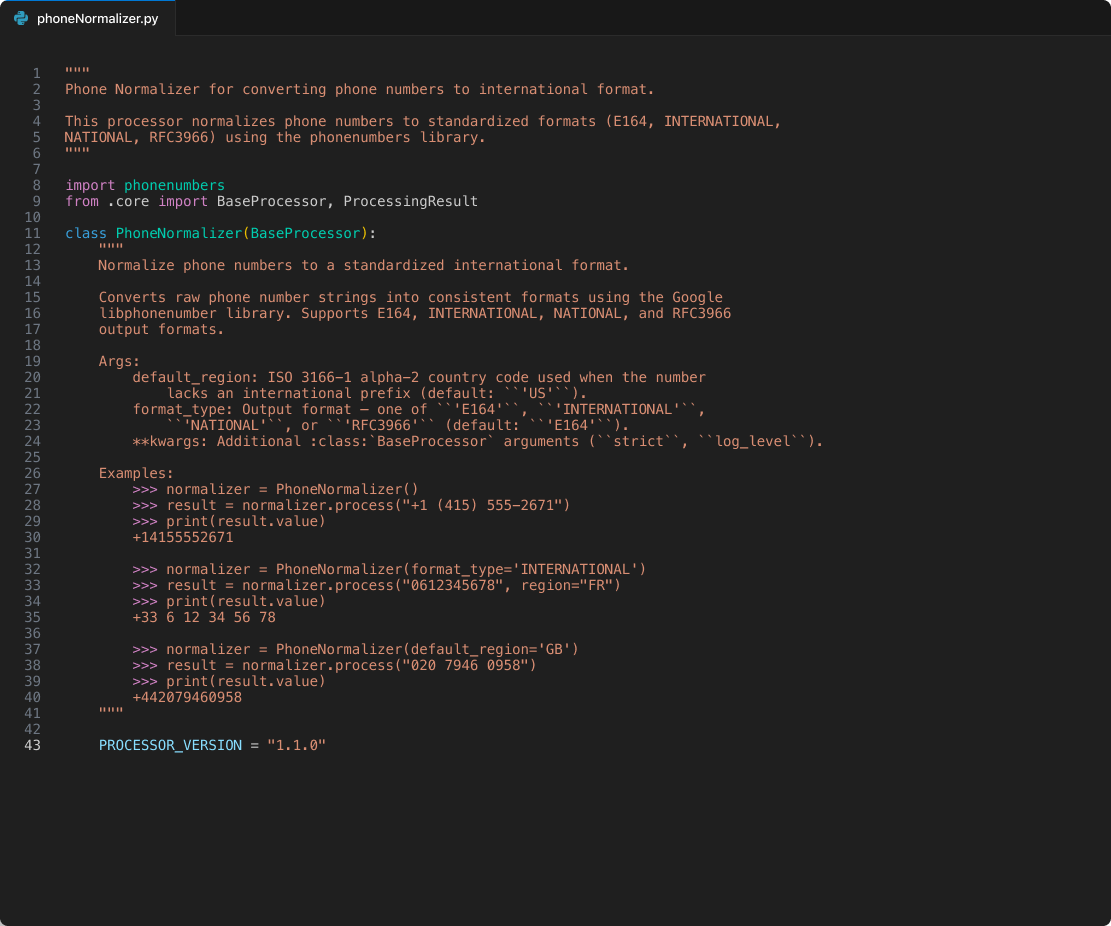Click 'format_type: Output format' line
Viewport: 1111px width, 926px height.
click(x=419, y=410)
